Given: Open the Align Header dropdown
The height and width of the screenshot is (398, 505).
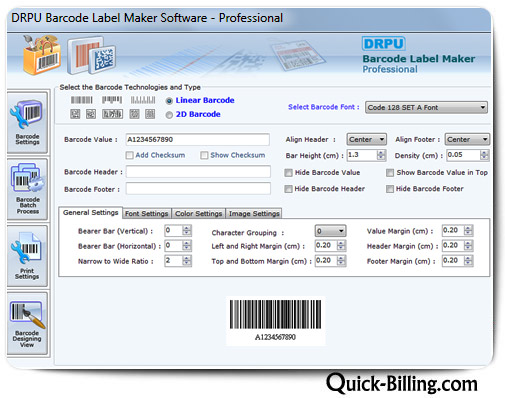Looking at the screenshot, I should 367,139.
